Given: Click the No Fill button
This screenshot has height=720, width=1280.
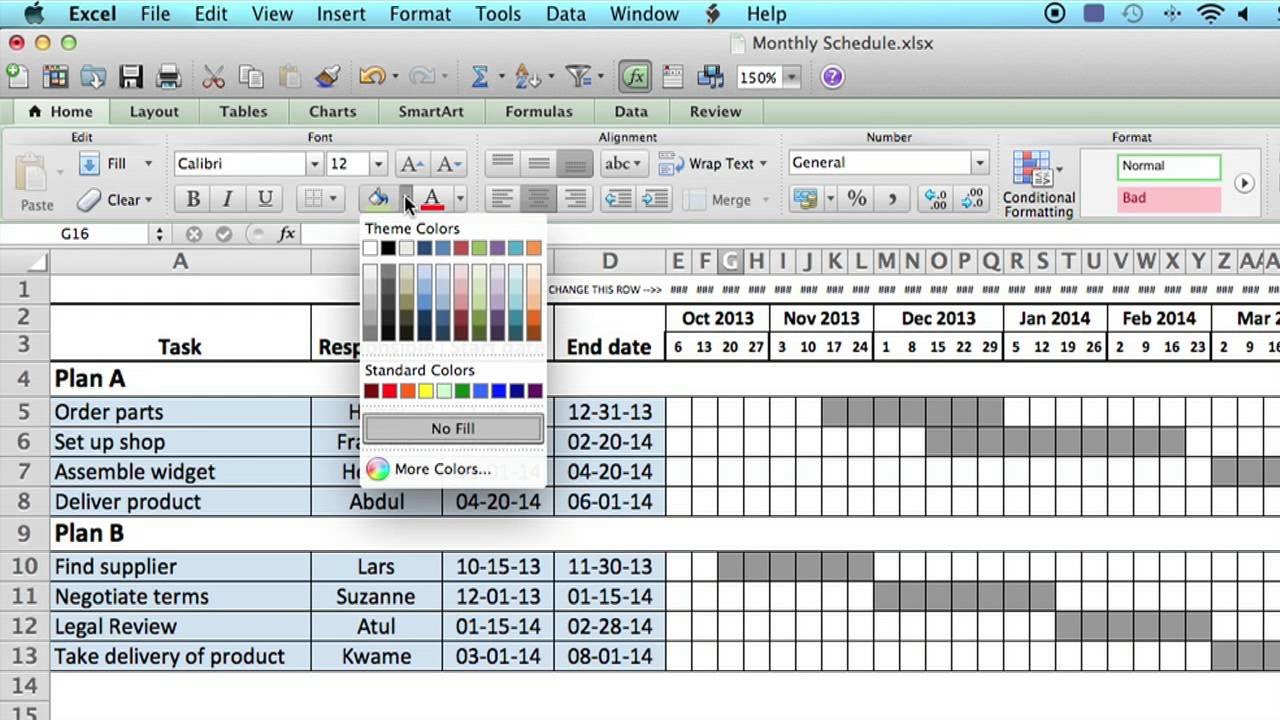Looking at the screenshot, I should (452, 428).
